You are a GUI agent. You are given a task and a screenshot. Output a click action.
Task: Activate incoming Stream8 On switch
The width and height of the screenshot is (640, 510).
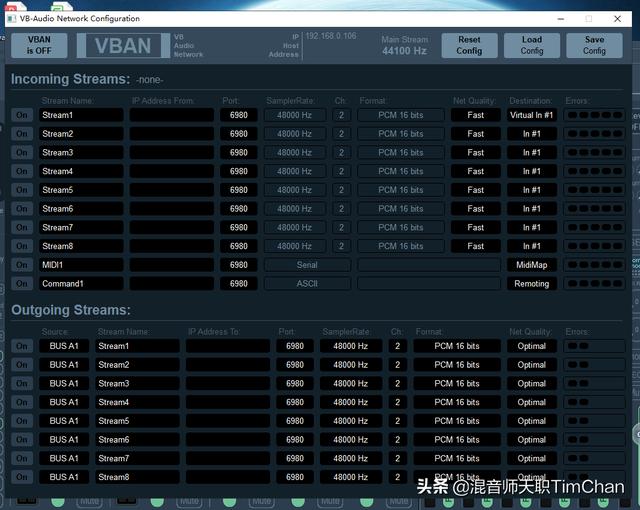coord(22,246)
